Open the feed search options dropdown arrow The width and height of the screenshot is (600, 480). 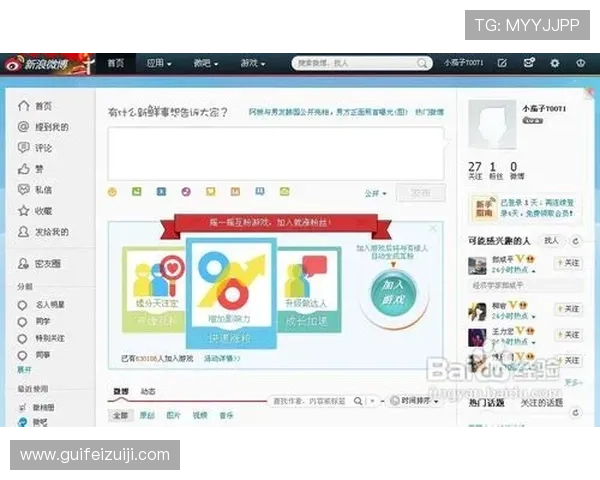tap(372, 401)
